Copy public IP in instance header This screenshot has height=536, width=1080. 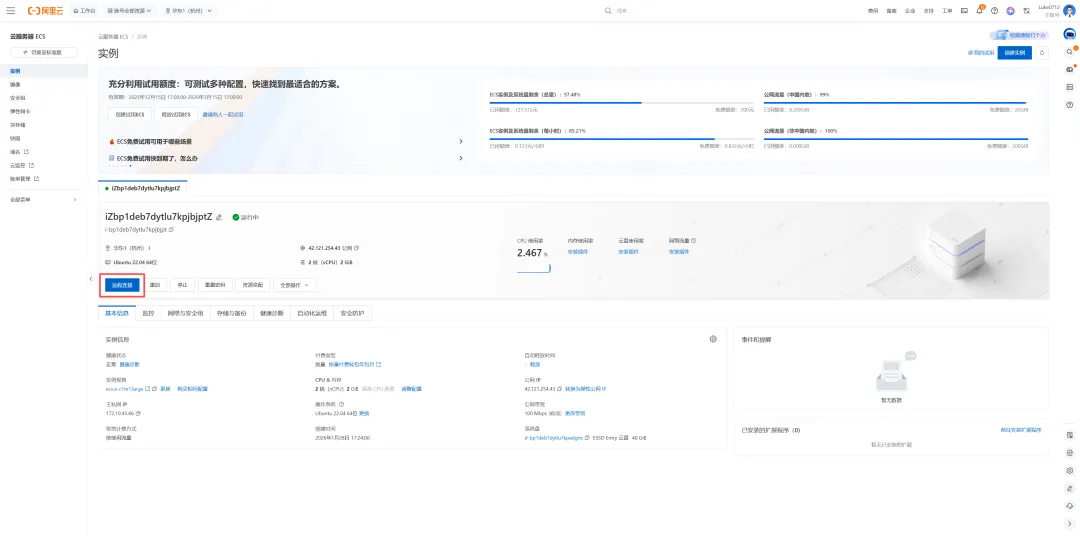[357, 248]
